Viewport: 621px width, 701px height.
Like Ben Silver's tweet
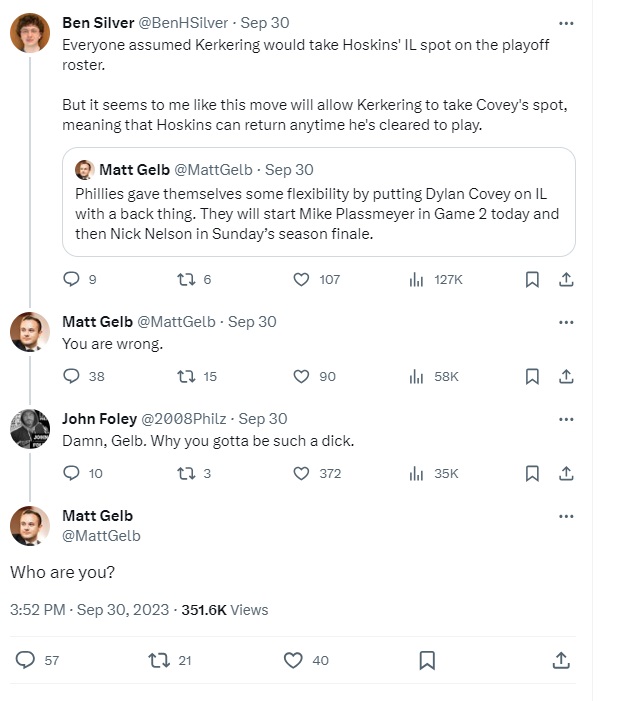301,280
